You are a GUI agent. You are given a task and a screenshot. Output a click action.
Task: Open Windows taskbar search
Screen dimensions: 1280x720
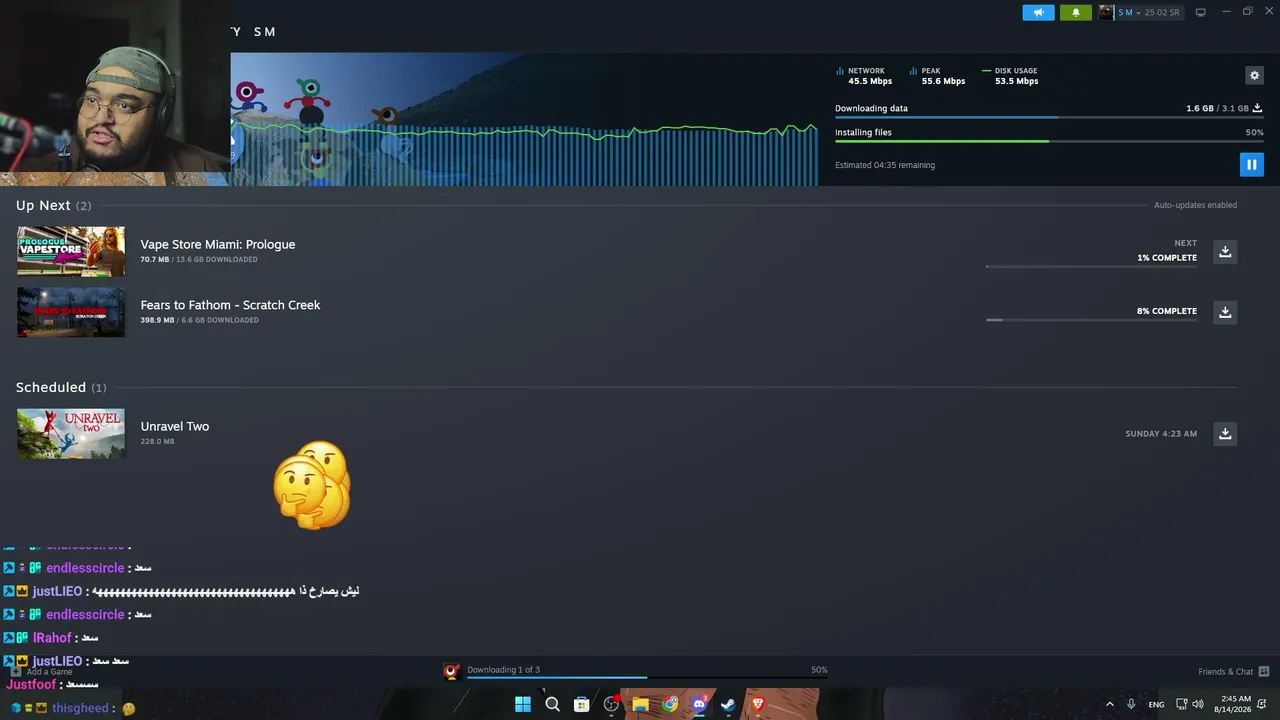coord(552,704)
